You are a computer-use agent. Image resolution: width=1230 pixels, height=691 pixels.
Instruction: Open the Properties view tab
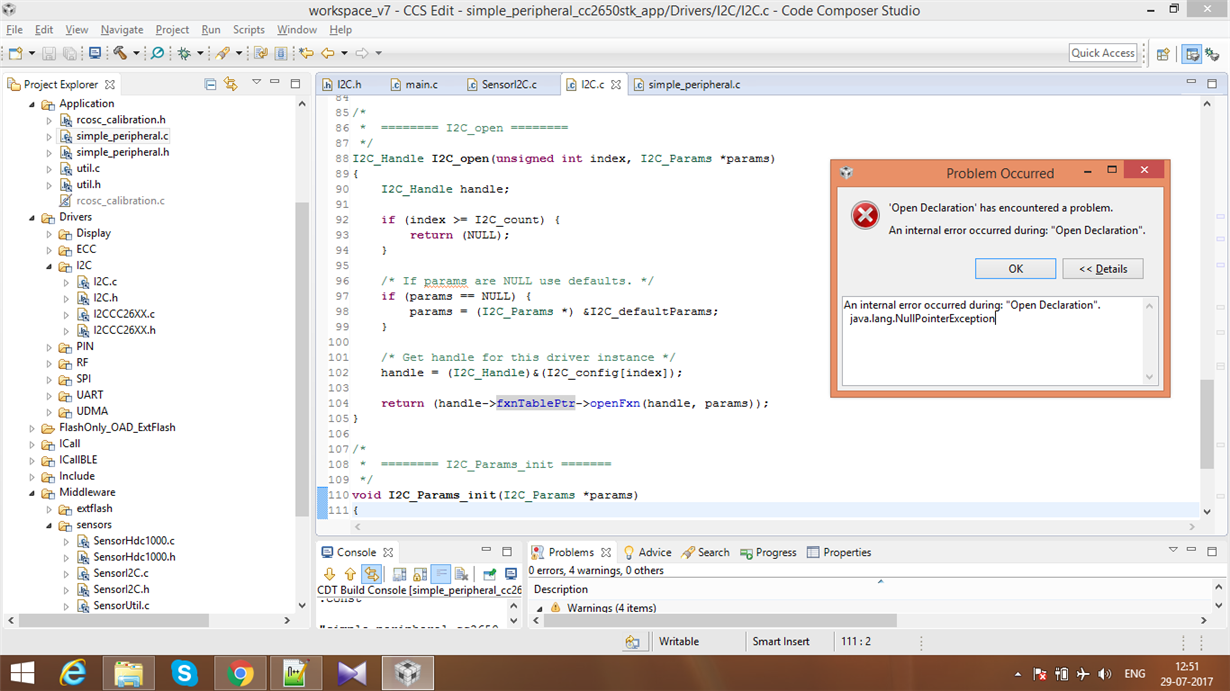pyautogui.click(x=838, y=552)
